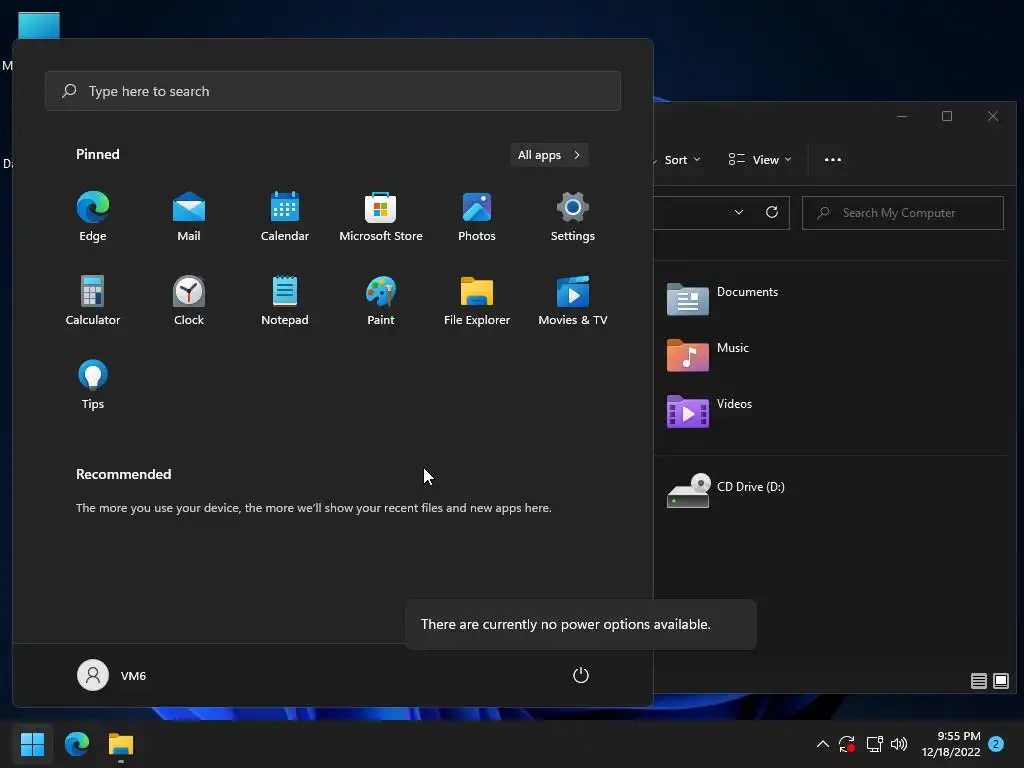
Task: Click the no power options available tooltip
Action: coord(581,624)
